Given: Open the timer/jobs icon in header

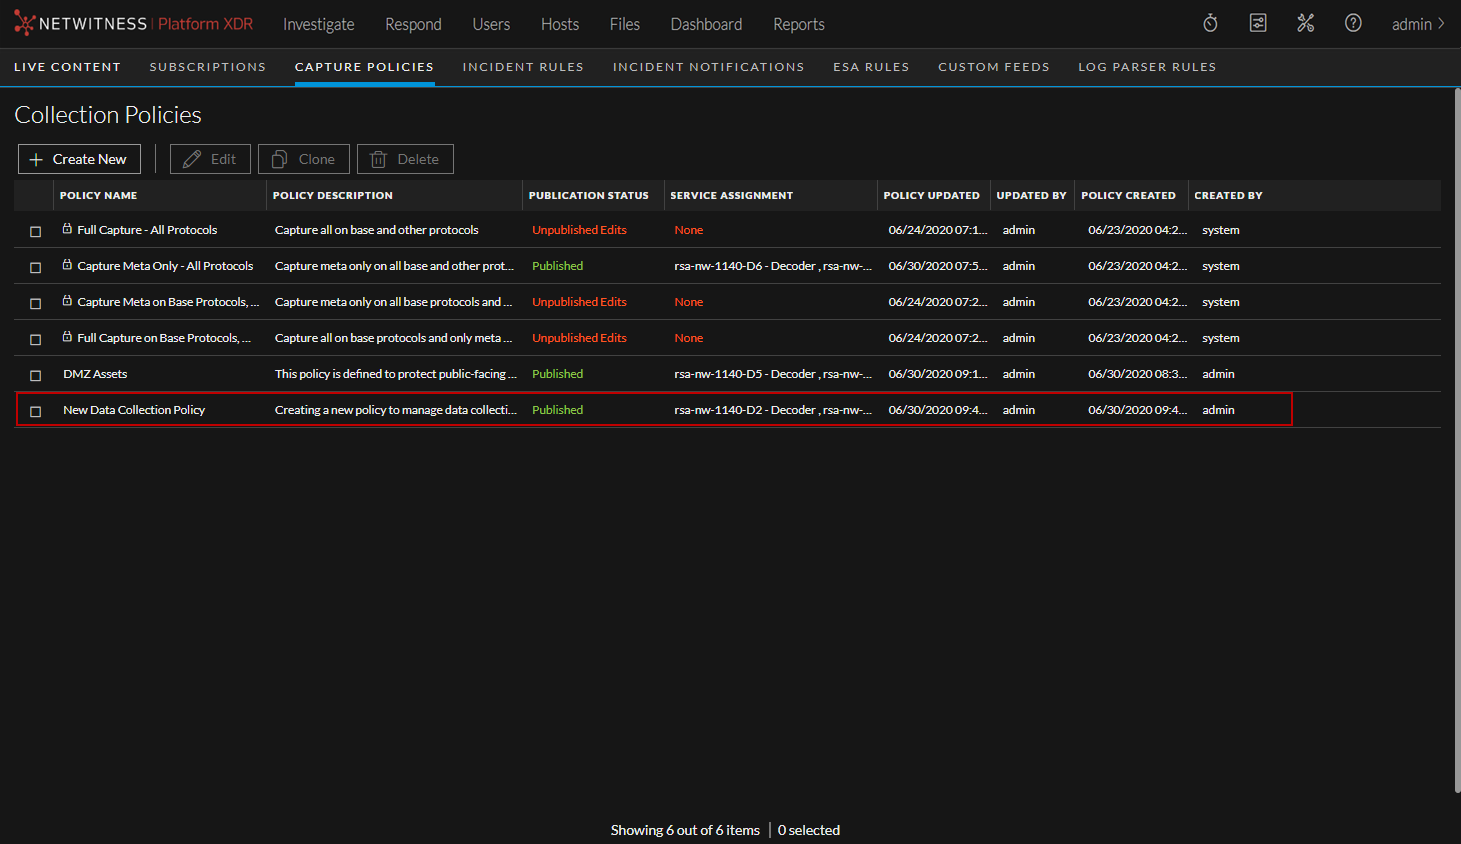Looking at the screenshot, I should tap(1210, 23).
